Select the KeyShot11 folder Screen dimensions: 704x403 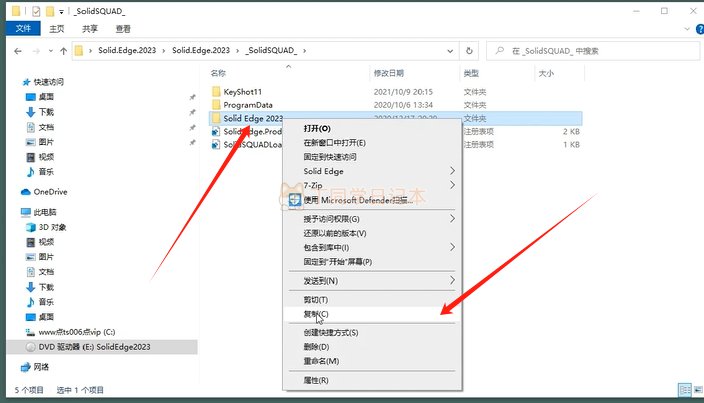coord(242,92)
